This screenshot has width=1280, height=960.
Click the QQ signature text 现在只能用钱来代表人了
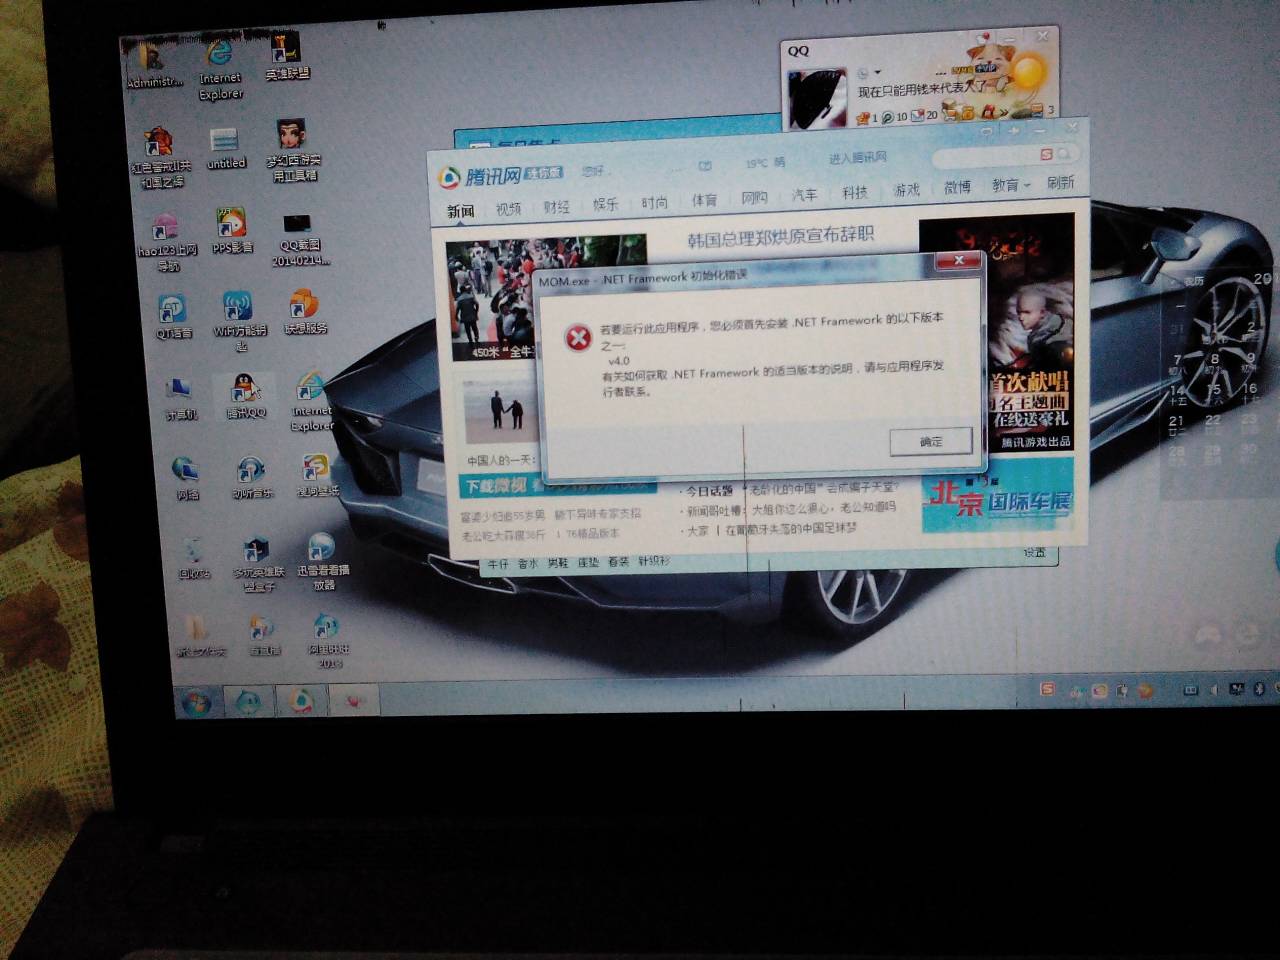click(922, 90)
